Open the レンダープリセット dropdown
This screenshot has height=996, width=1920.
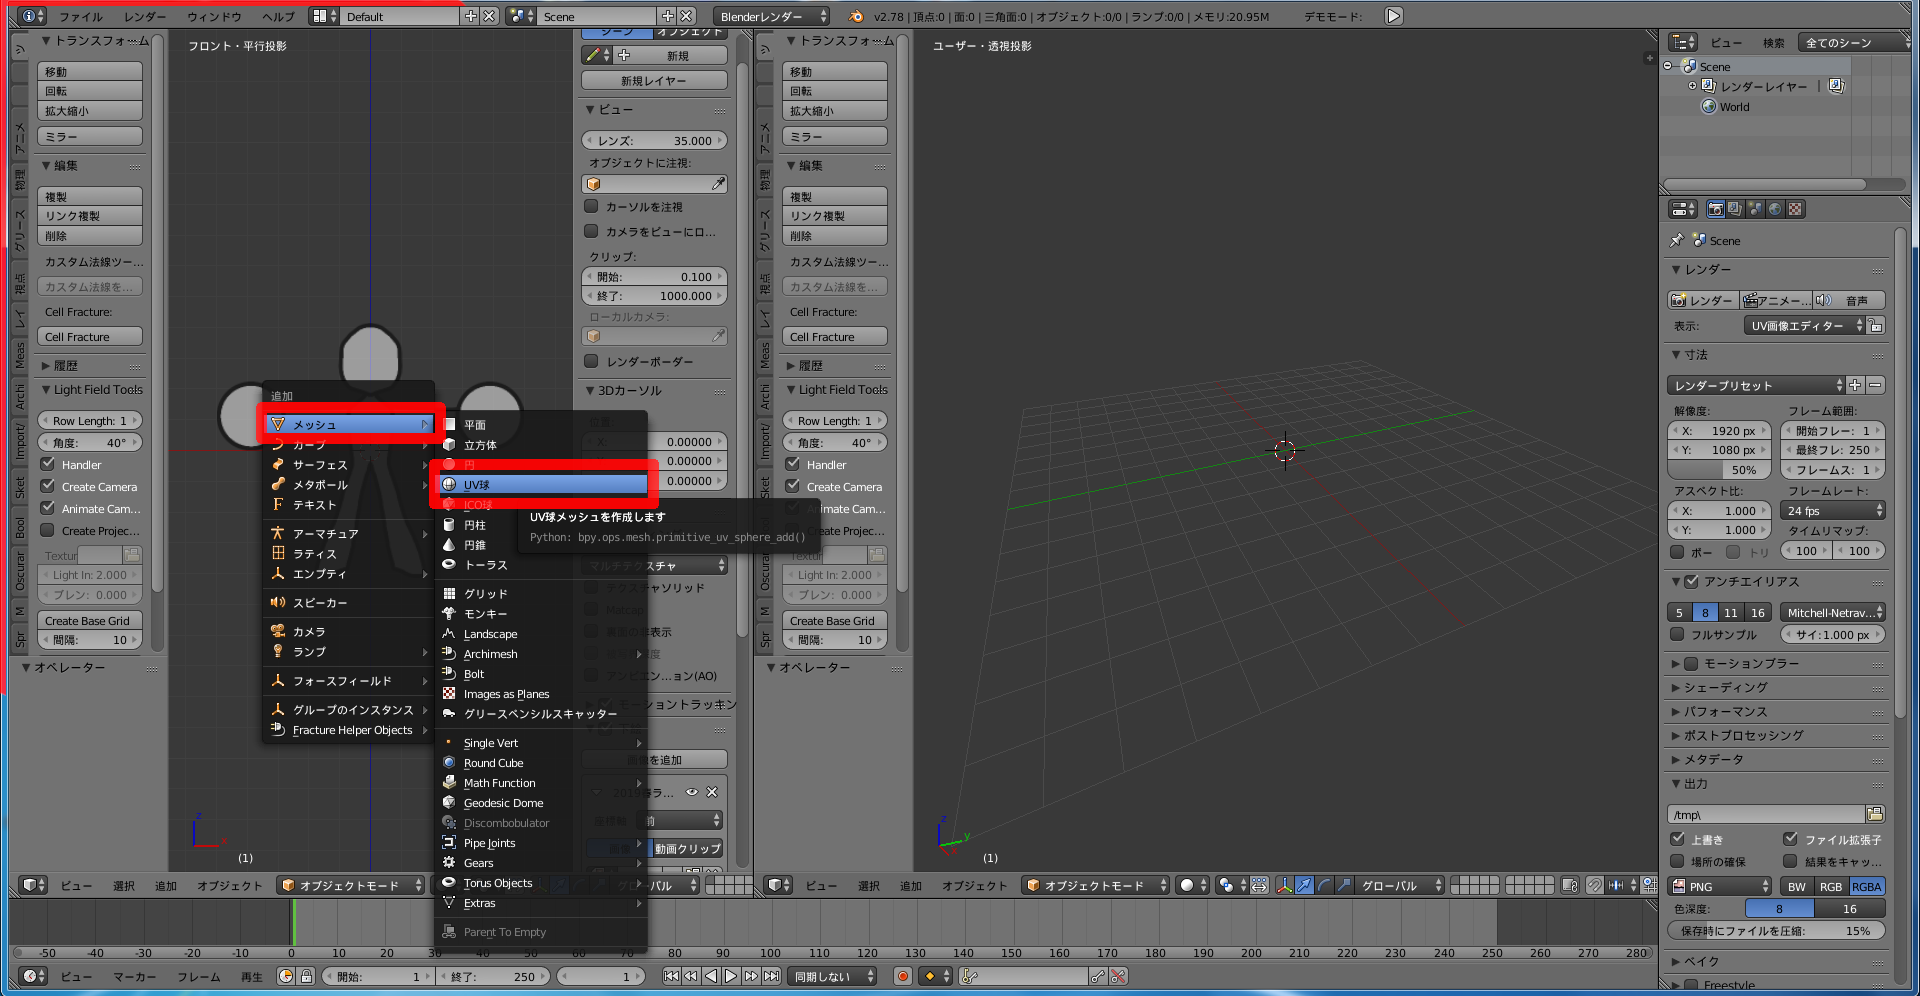1757,385
